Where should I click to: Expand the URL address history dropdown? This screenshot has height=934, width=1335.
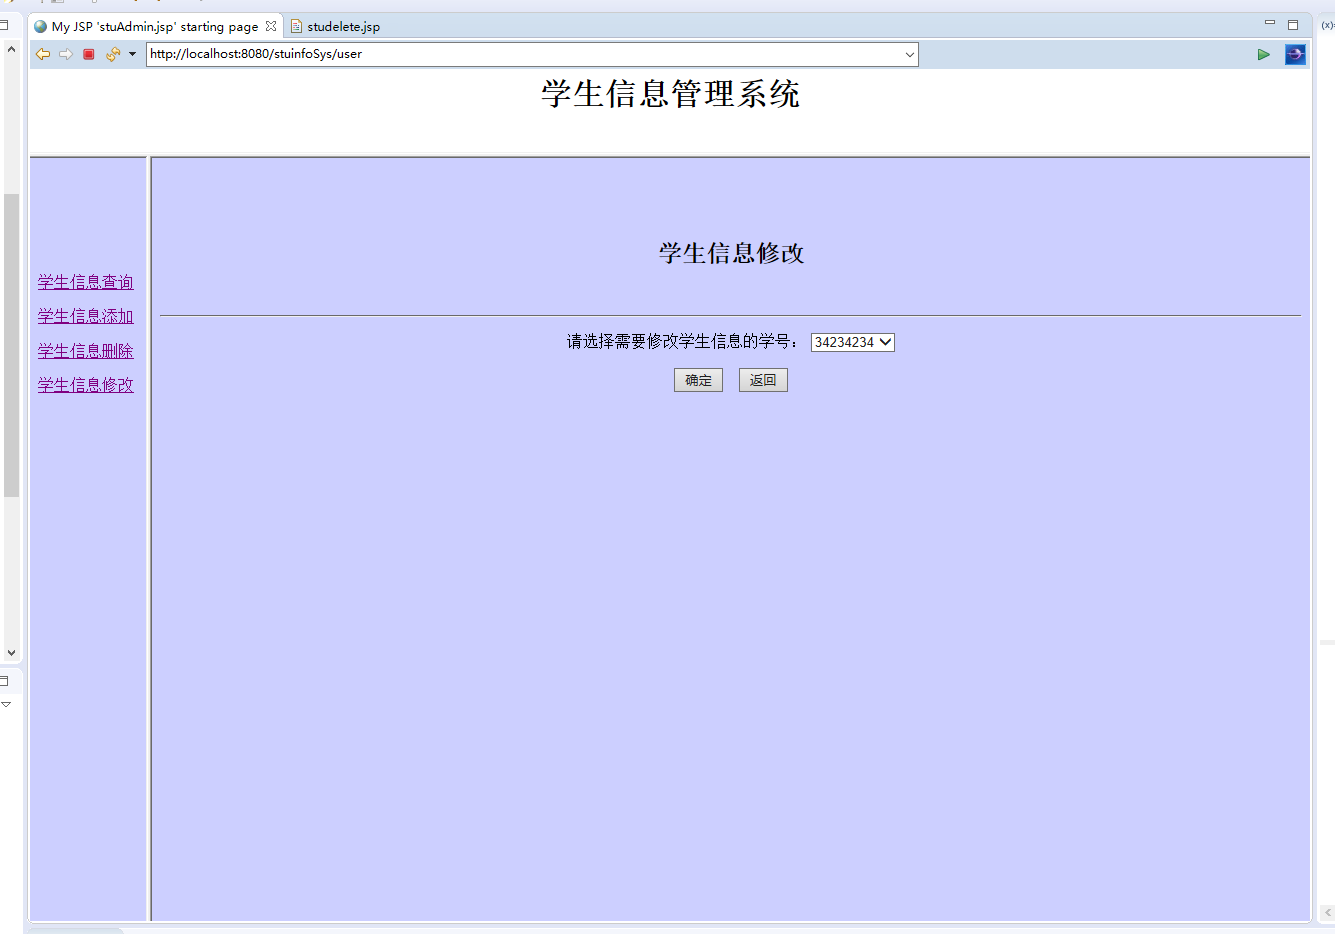(909, 54)
